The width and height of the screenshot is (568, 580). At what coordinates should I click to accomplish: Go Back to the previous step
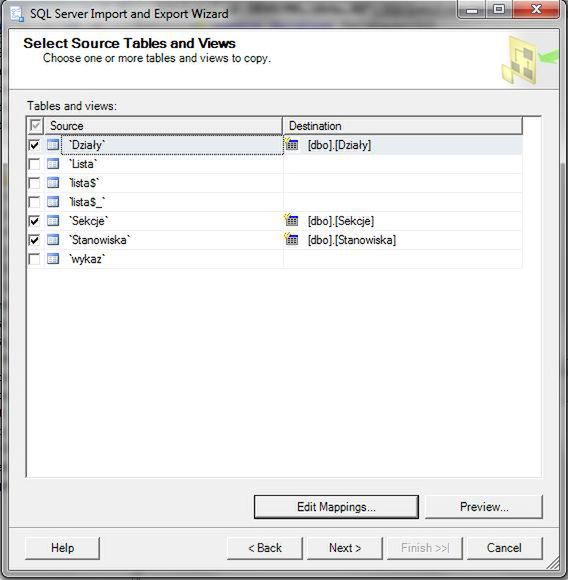point(265,548)
